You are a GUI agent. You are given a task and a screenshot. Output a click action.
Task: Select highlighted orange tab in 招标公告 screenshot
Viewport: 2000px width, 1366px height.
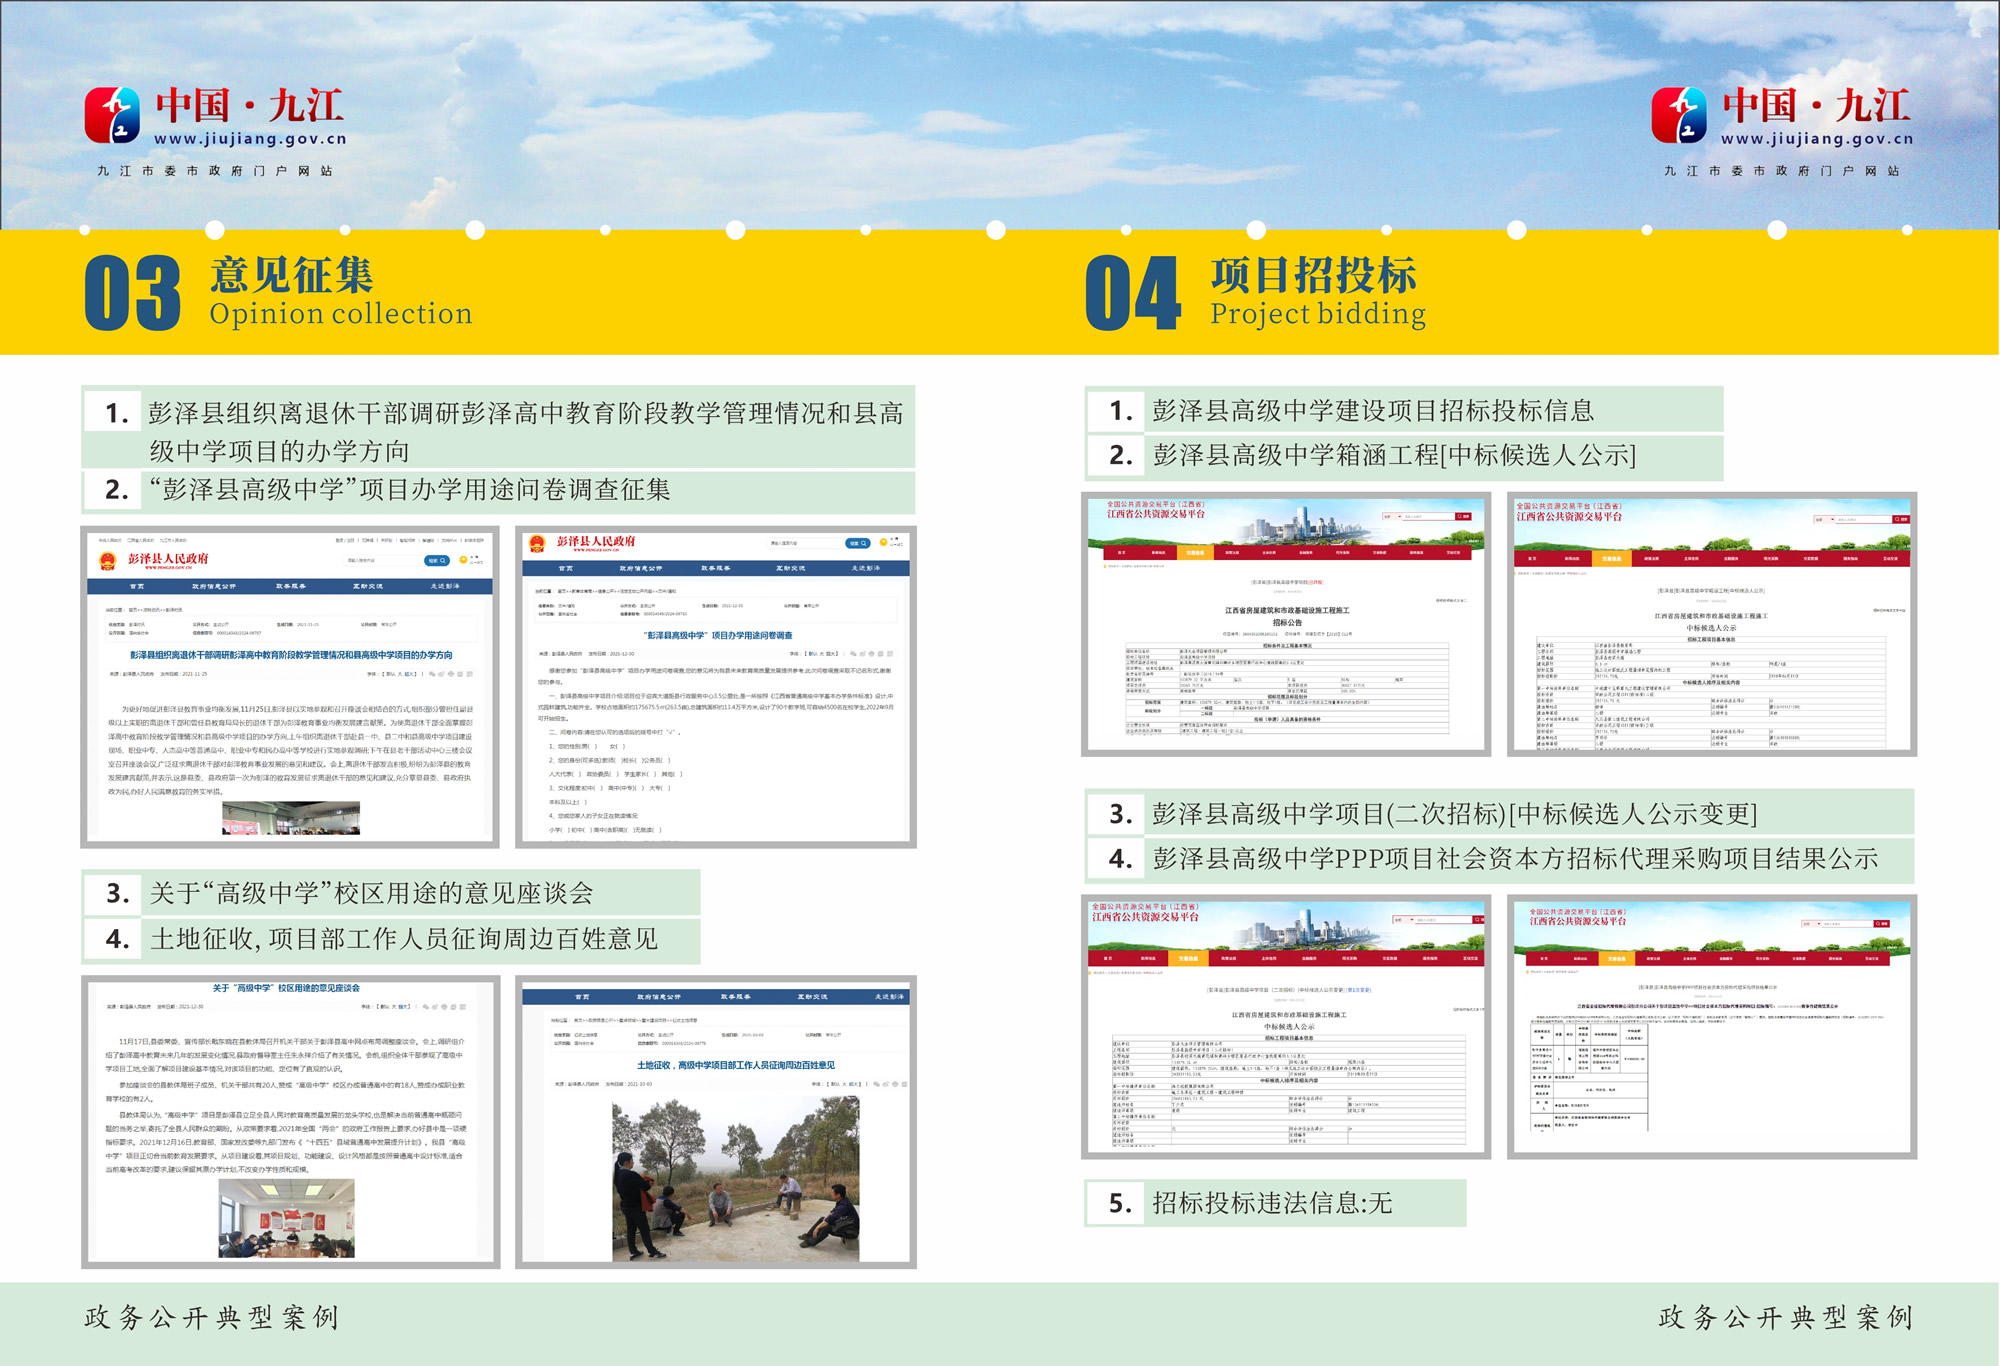(1195, 552)
